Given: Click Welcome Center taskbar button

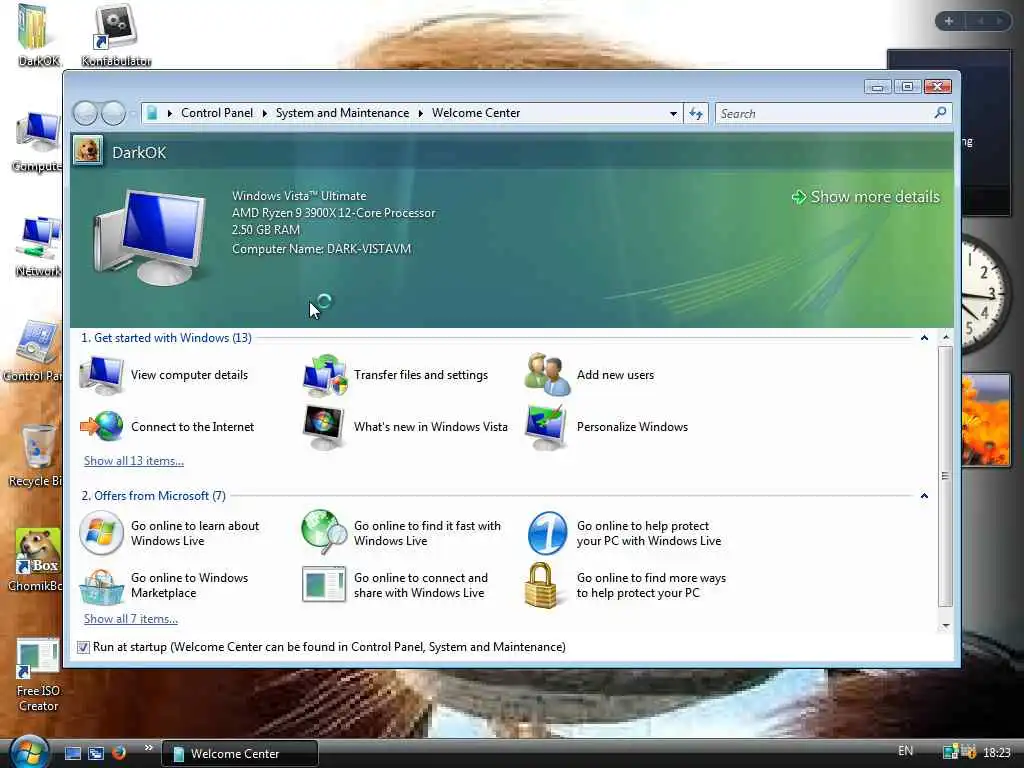Looking at the screenshot, I should pos(240,754).
